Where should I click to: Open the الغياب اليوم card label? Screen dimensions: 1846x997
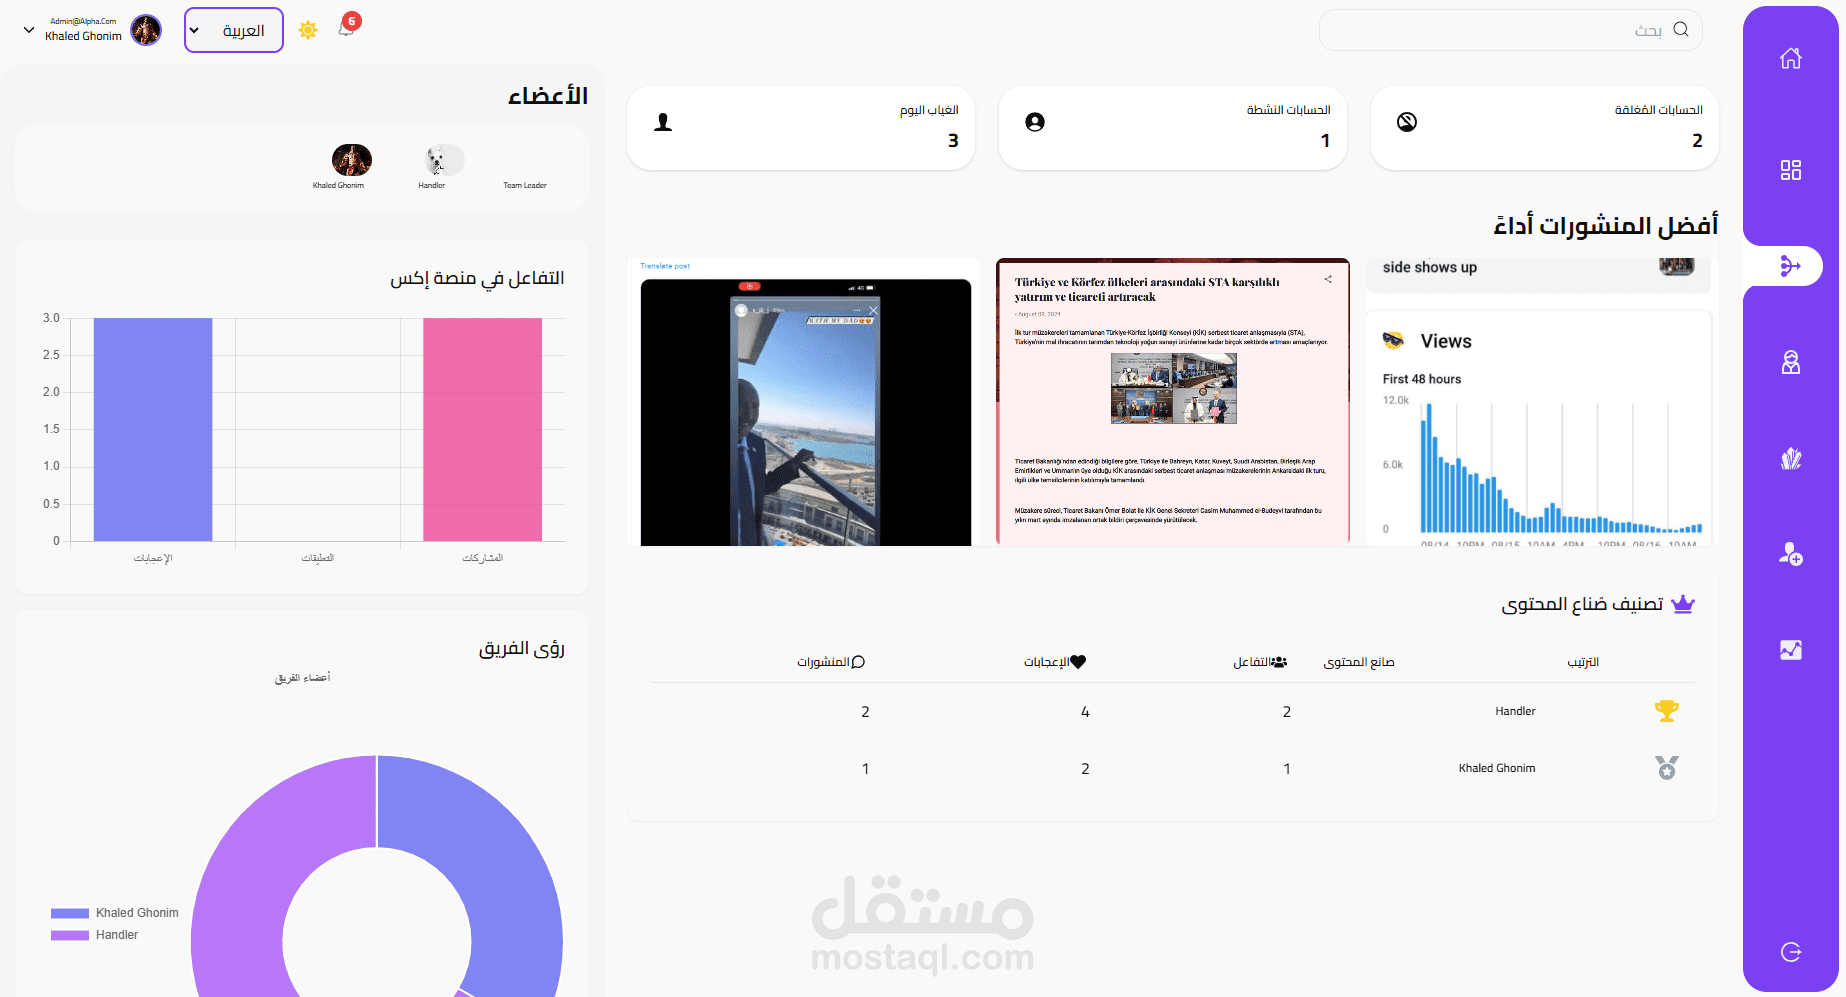tap(929, 110)
